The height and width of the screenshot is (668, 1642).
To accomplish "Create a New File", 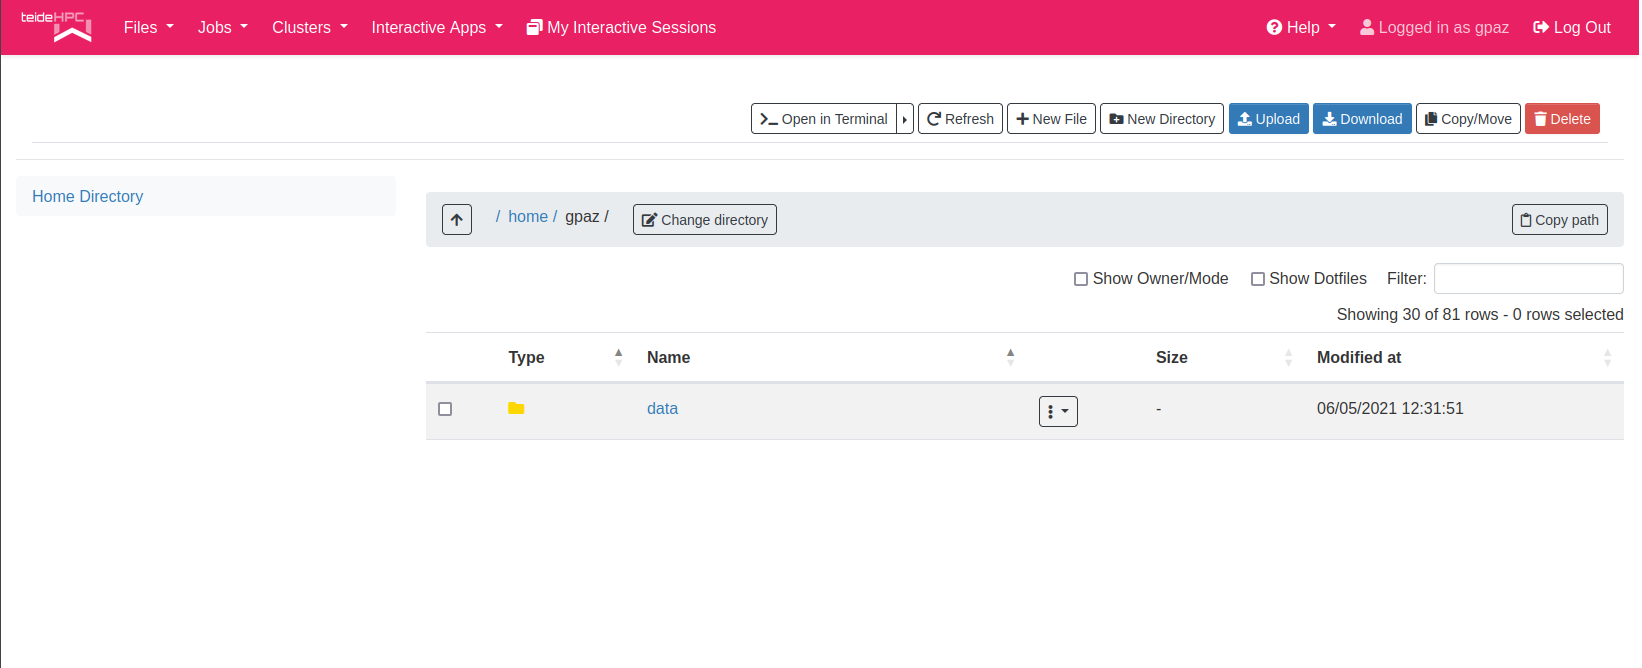I will click(1051, 119).
